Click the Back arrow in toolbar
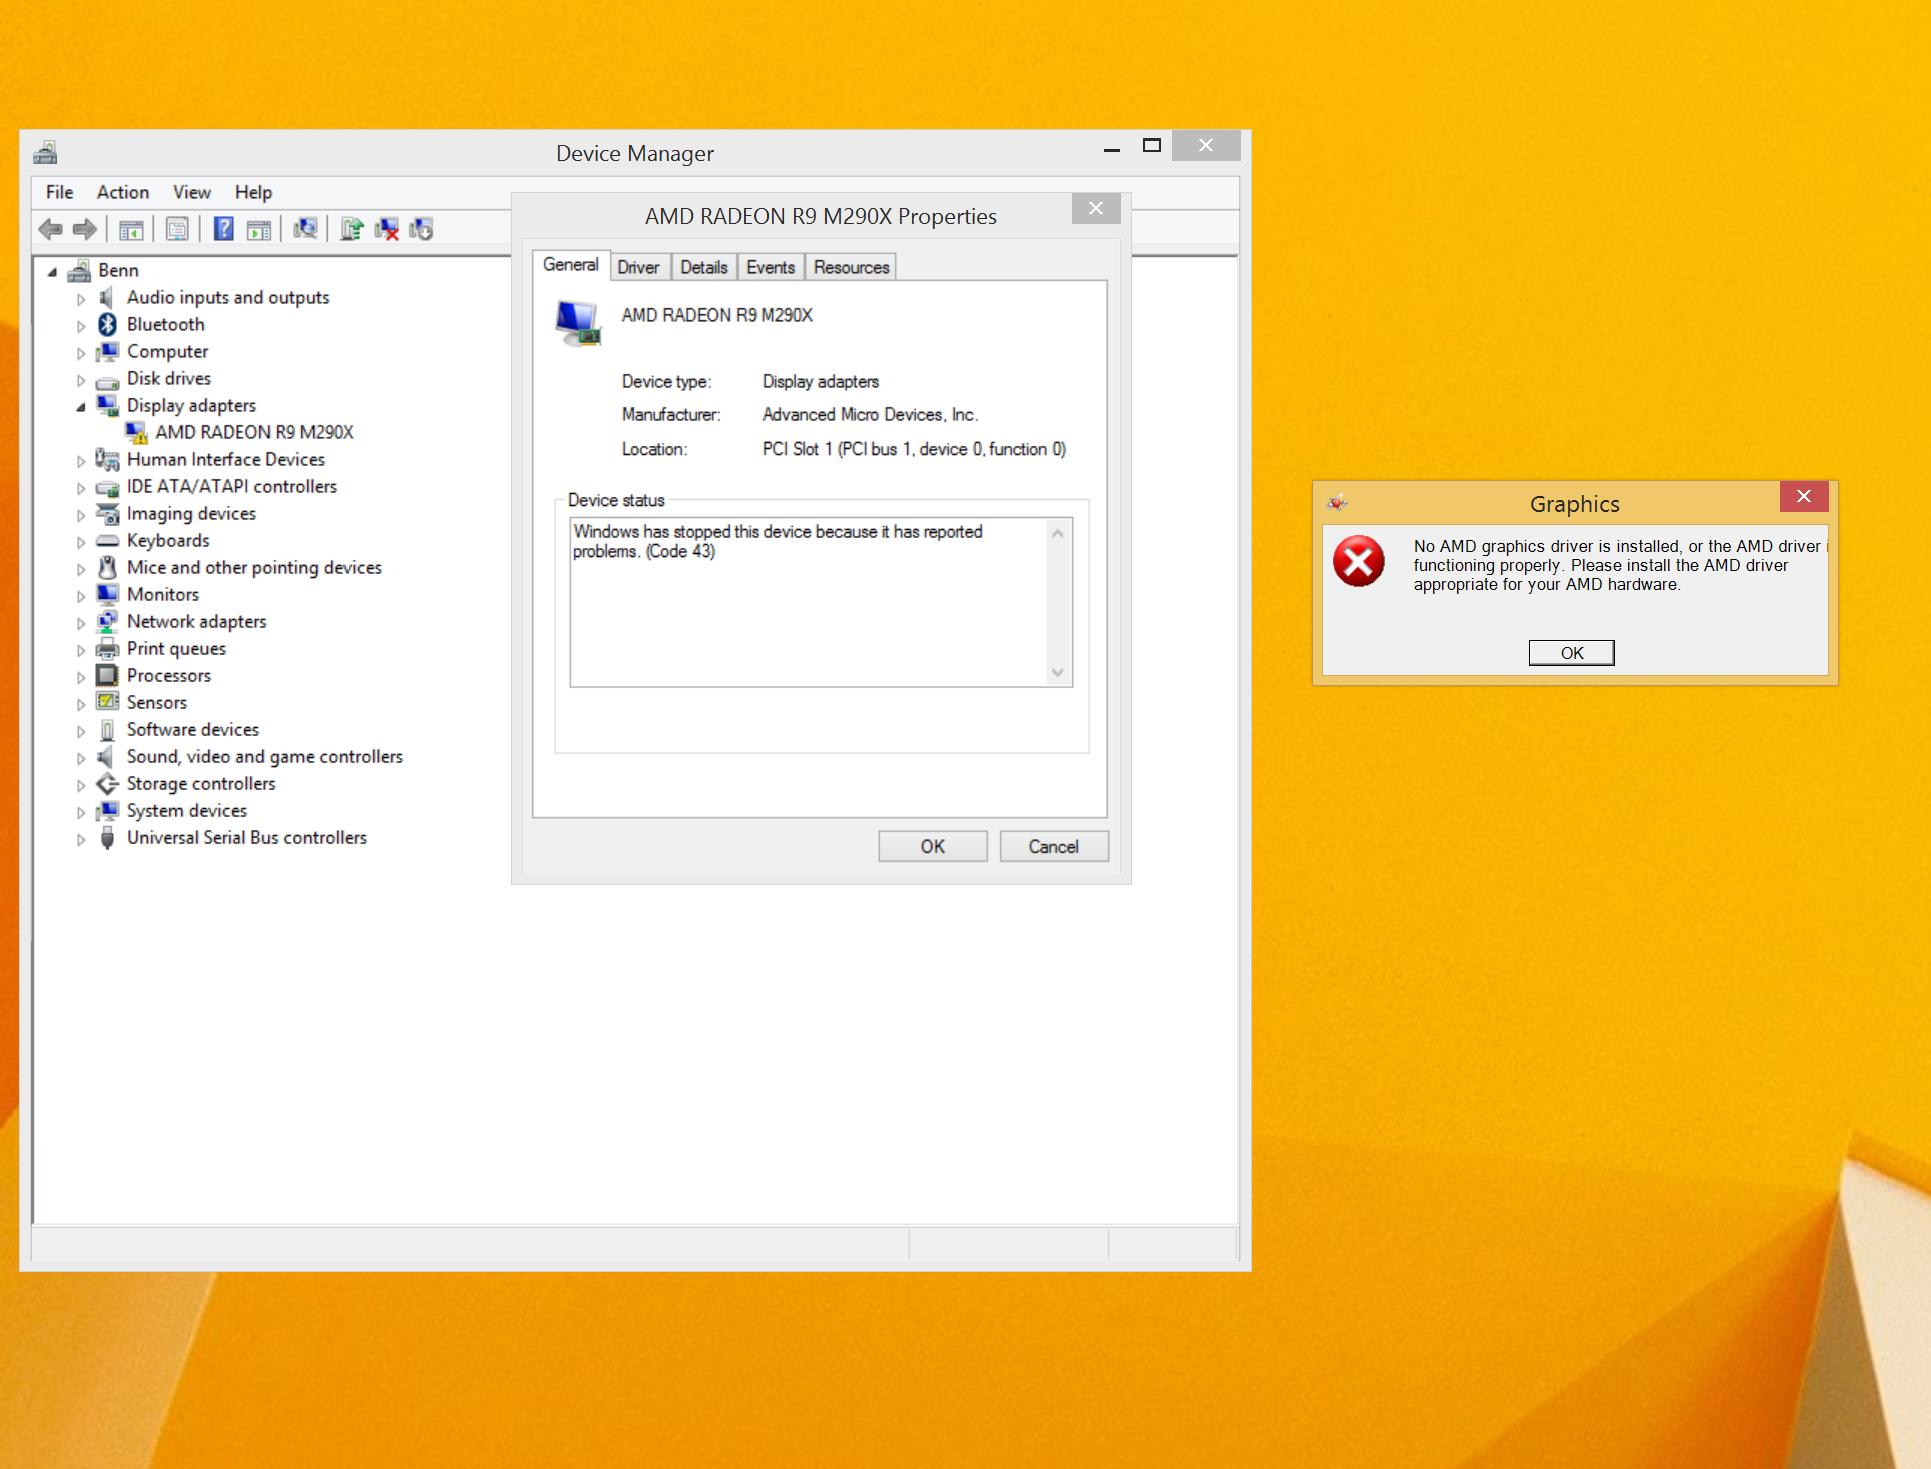Viewport: 1931px width, 1469px height. [x=50, y=229]
